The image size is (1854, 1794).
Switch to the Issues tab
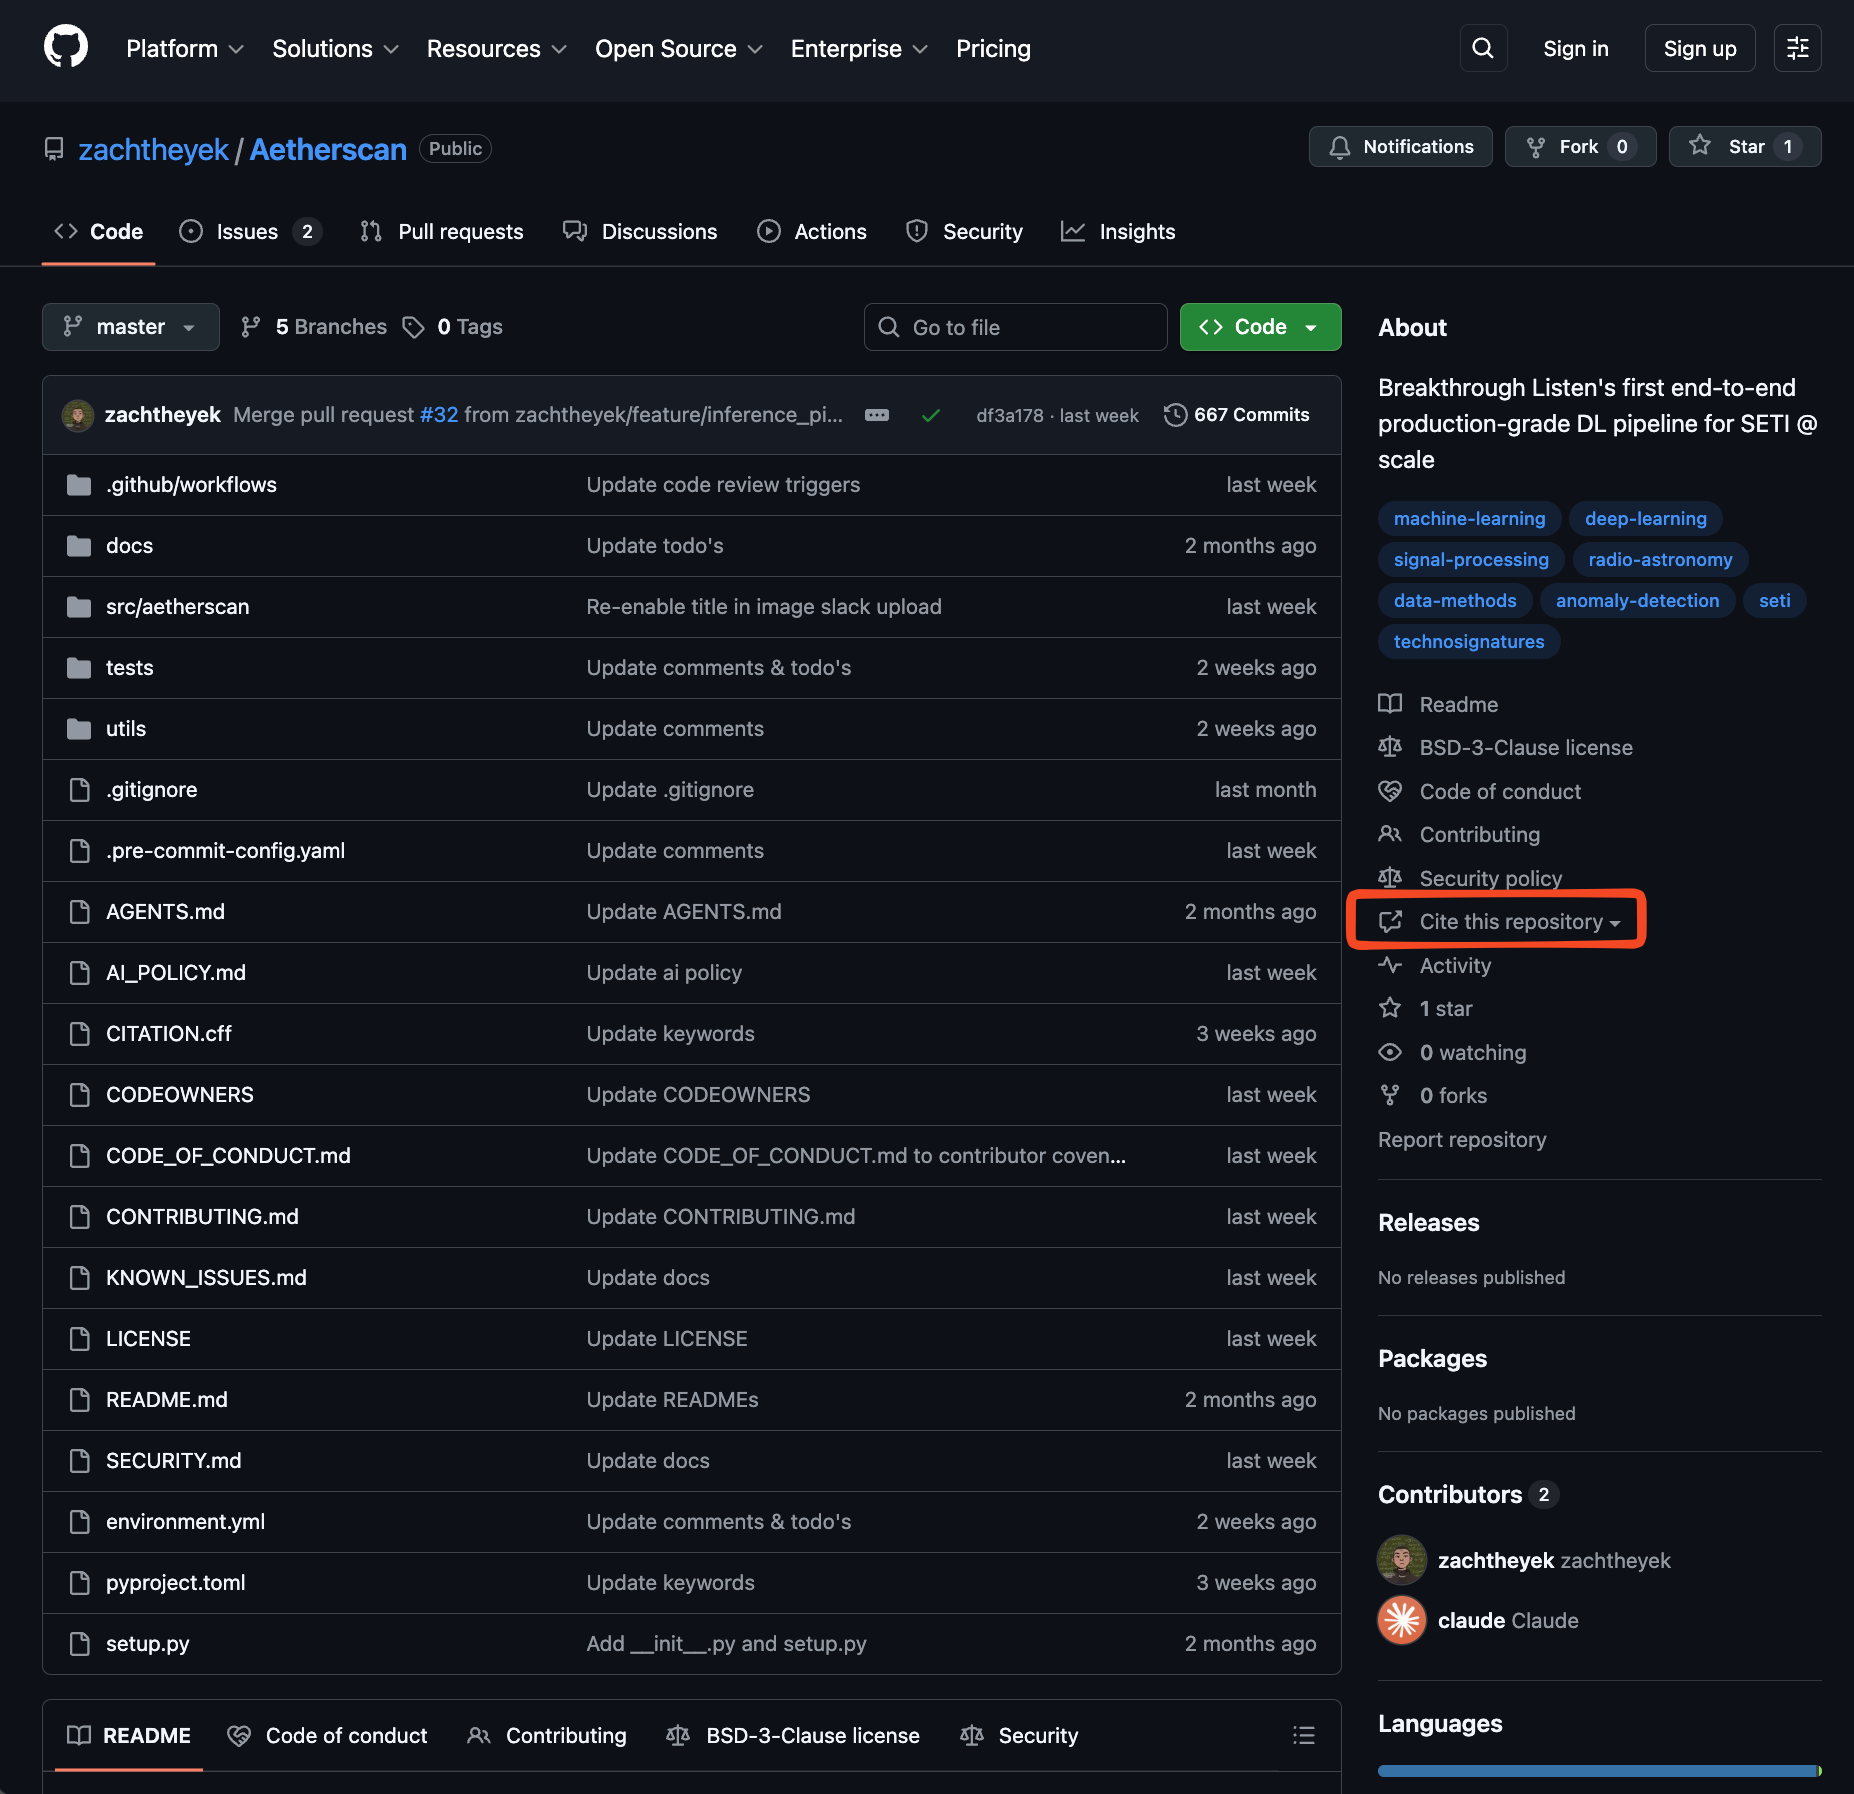point(250,231)
